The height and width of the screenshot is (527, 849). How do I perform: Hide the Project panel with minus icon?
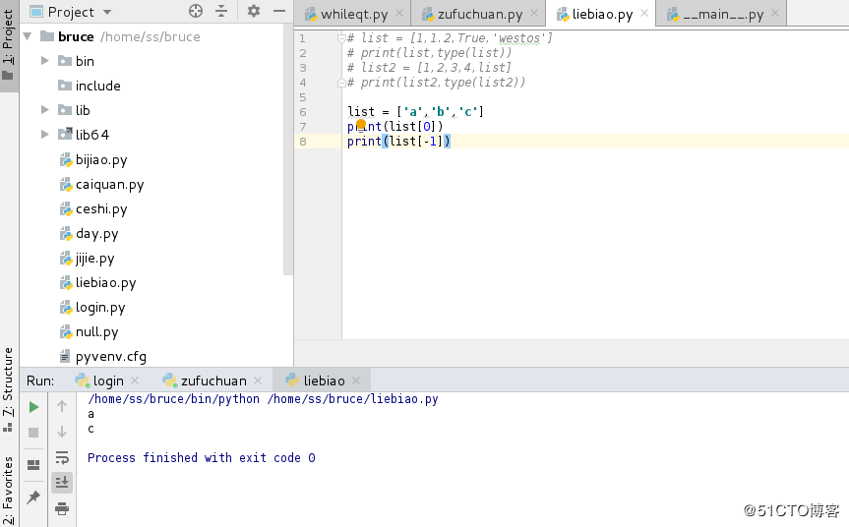click(279, 11)
